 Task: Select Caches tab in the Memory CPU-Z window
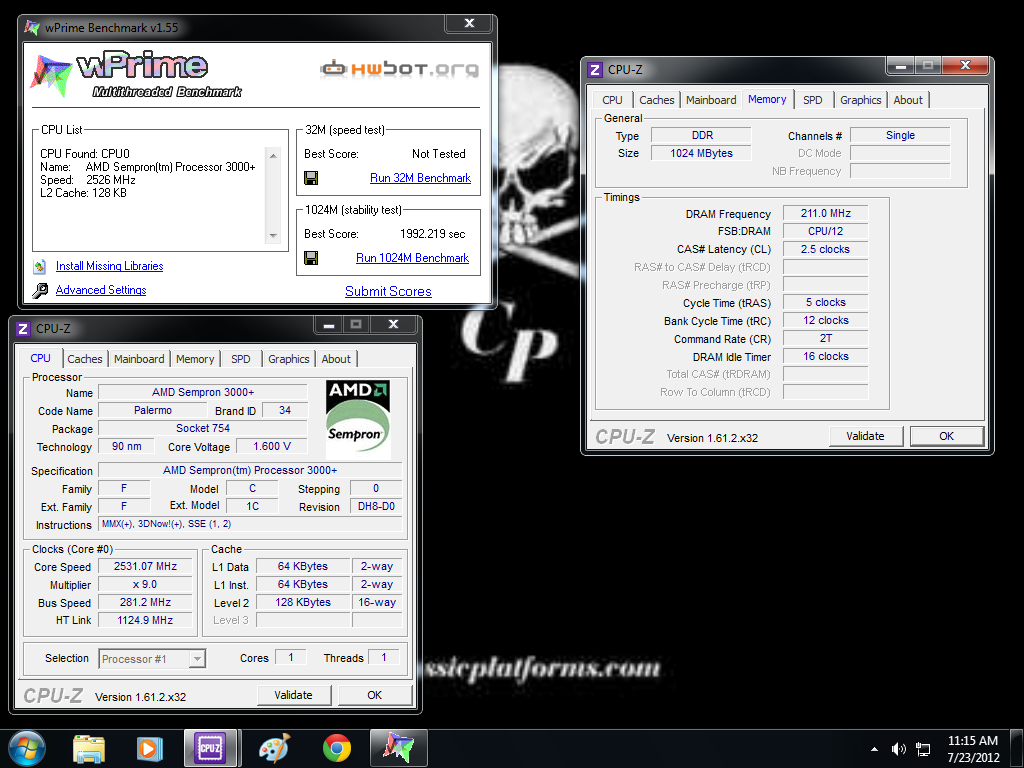click(x=656, y=100)
